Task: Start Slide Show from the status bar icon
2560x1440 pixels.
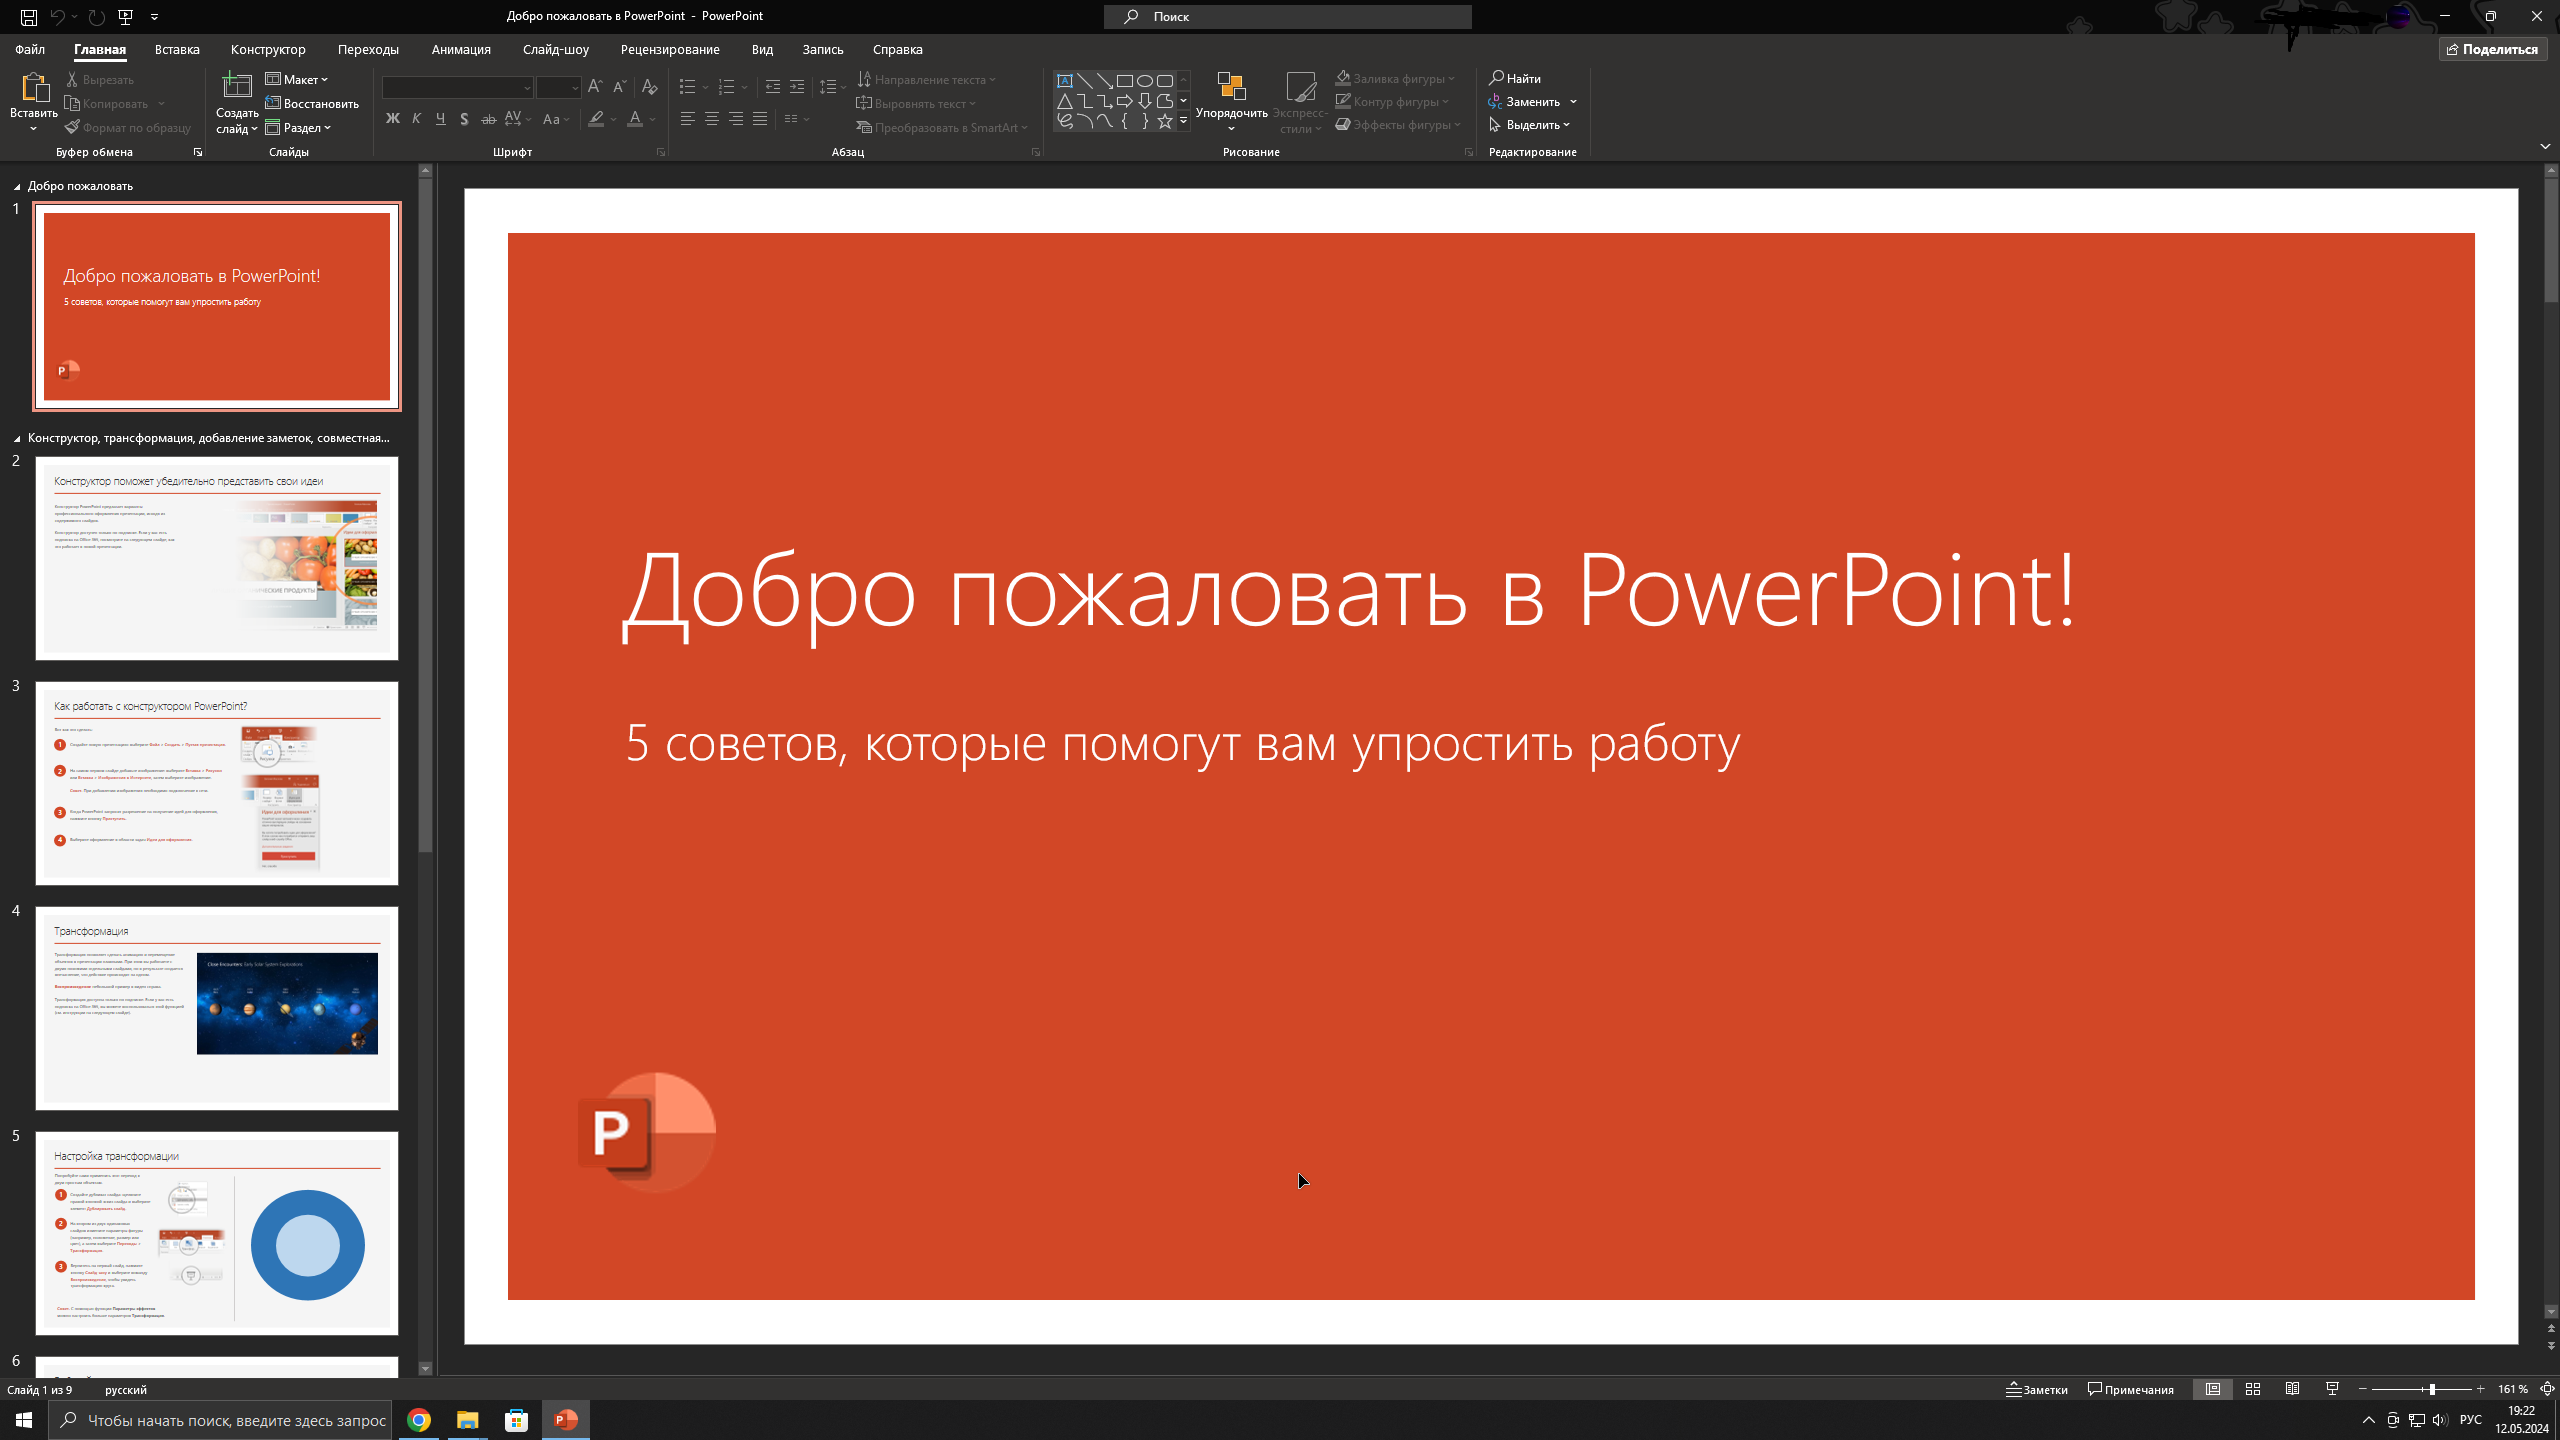Action: [2333, 1389]
